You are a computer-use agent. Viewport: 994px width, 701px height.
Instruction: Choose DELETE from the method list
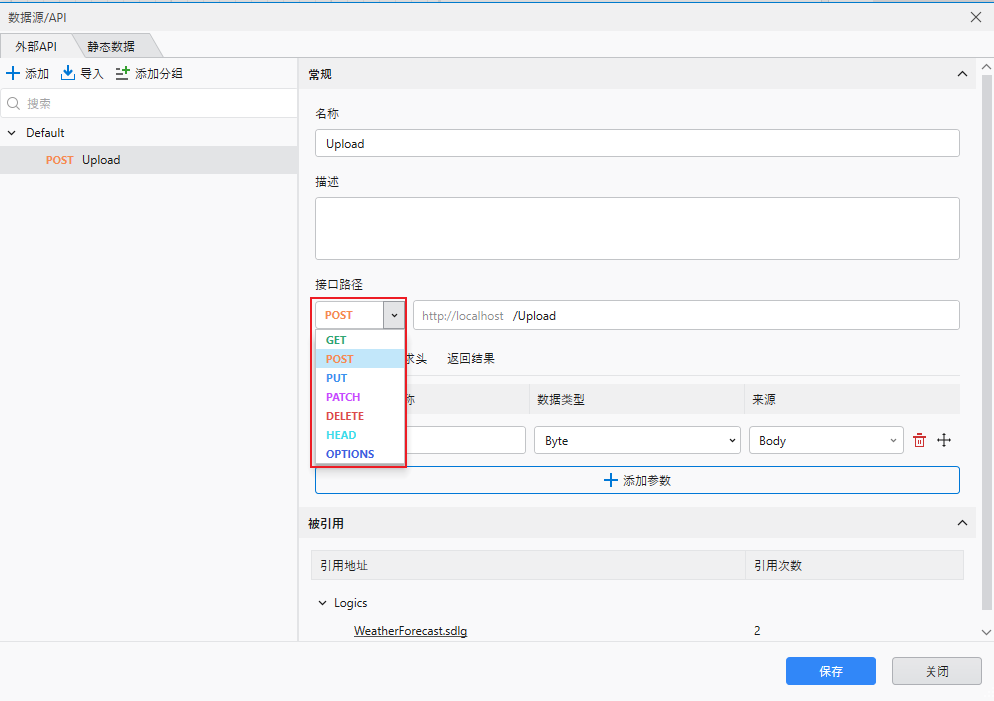[345, 416]
